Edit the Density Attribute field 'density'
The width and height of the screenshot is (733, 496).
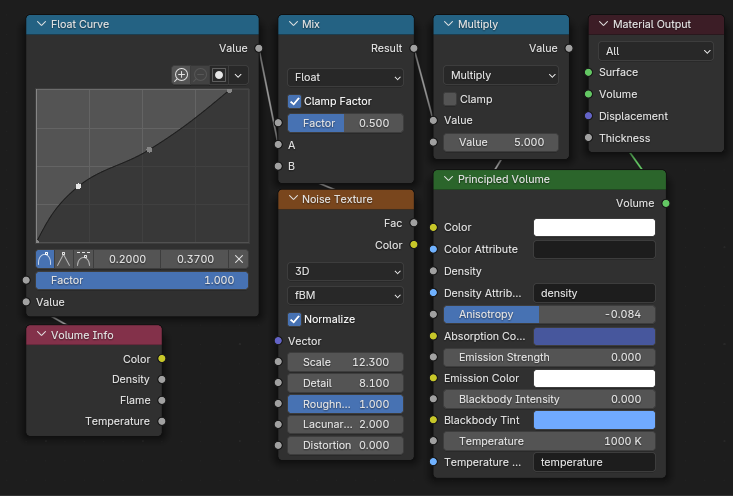(x=594, y=293)
